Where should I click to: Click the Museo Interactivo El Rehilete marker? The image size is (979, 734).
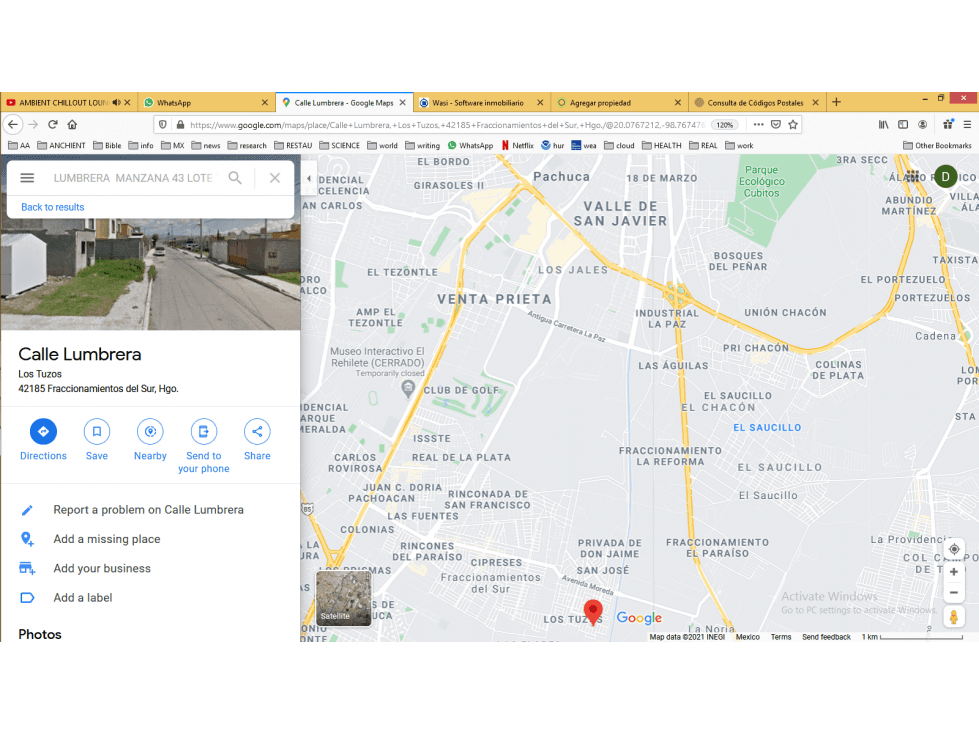(408, 389)
